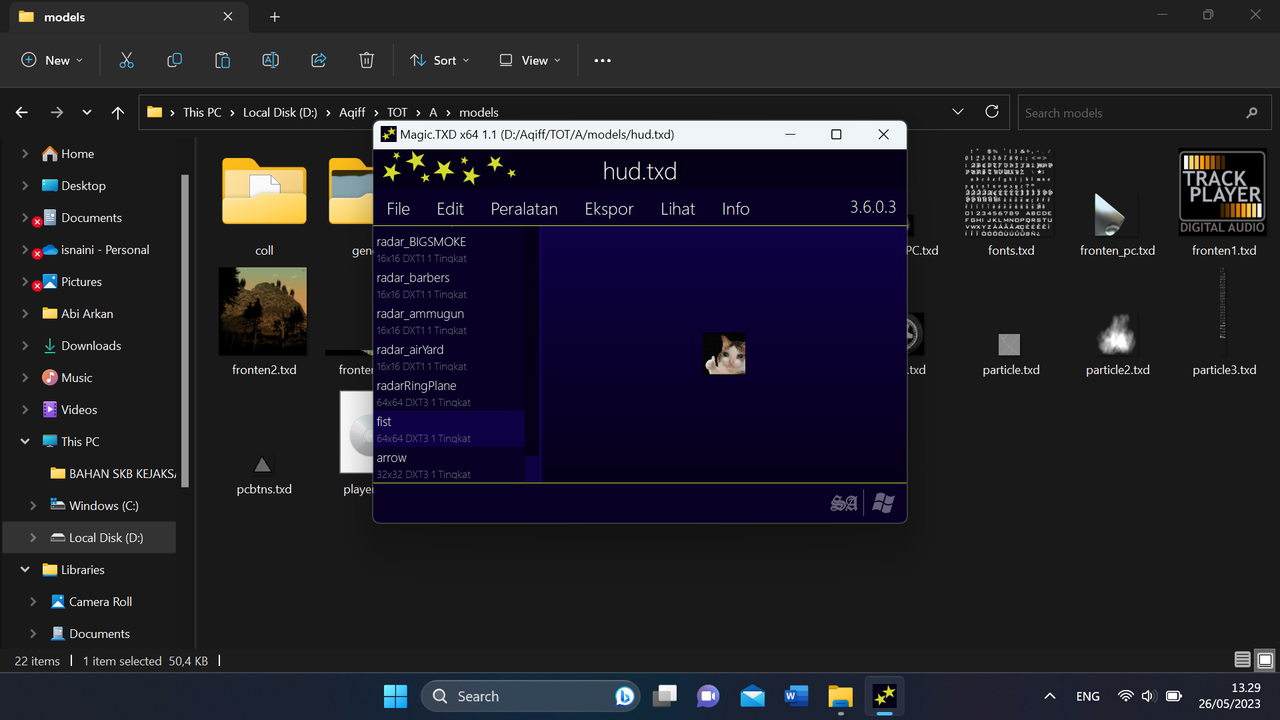Click the SA platform icon in Magic.TXD
Screen dimensions: 1280x720
pos(844,503)
